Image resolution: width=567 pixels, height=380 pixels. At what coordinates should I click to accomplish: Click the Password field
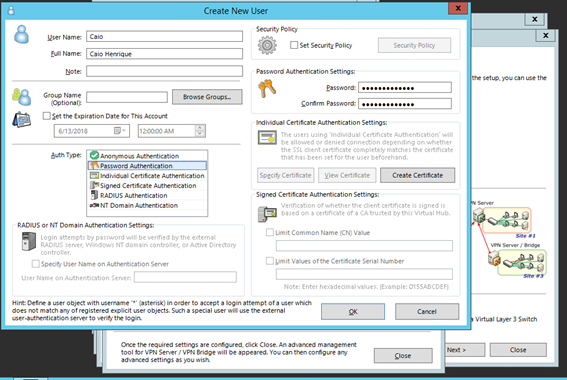(x=405, y=87)
